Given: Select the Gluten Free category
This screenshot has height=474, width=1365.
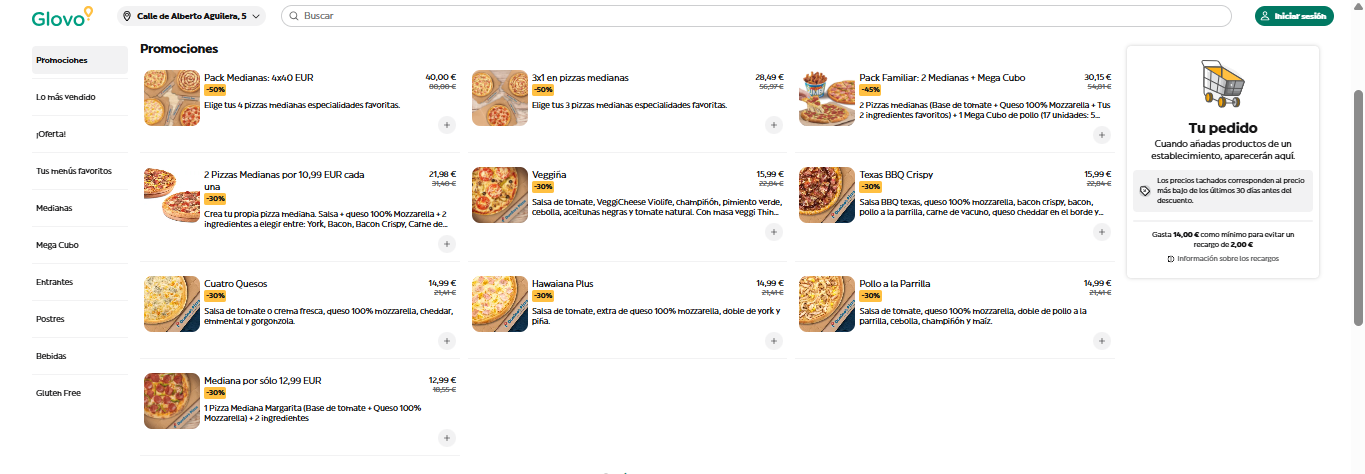Looking at the screenshot, I should tap(80, 393).
